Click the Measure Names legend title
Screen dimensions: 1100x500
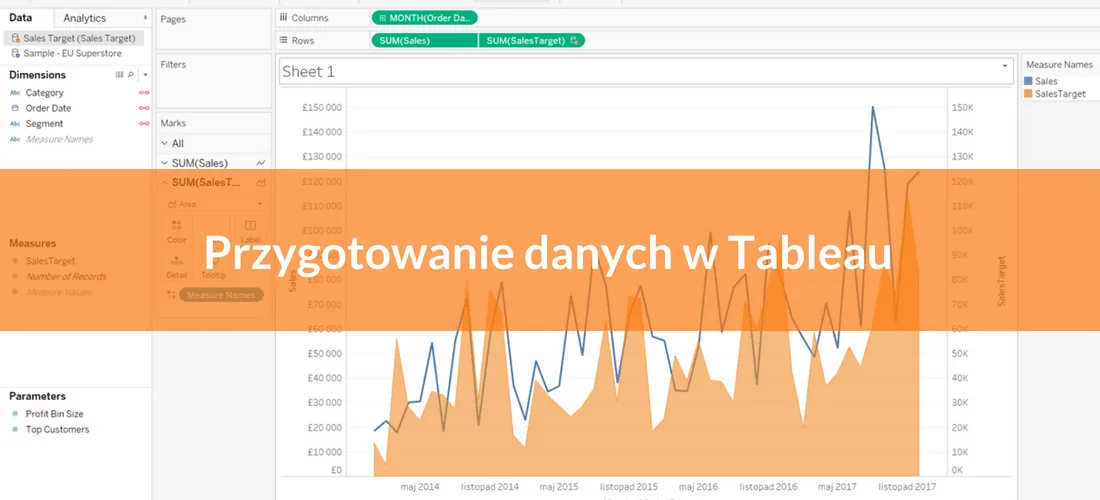1059,65
